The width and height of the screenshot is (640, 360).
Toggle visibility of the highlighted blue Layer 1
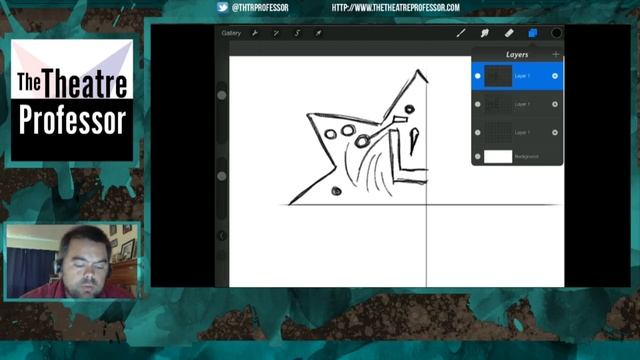pyautogui.click(x=478, y=76)
